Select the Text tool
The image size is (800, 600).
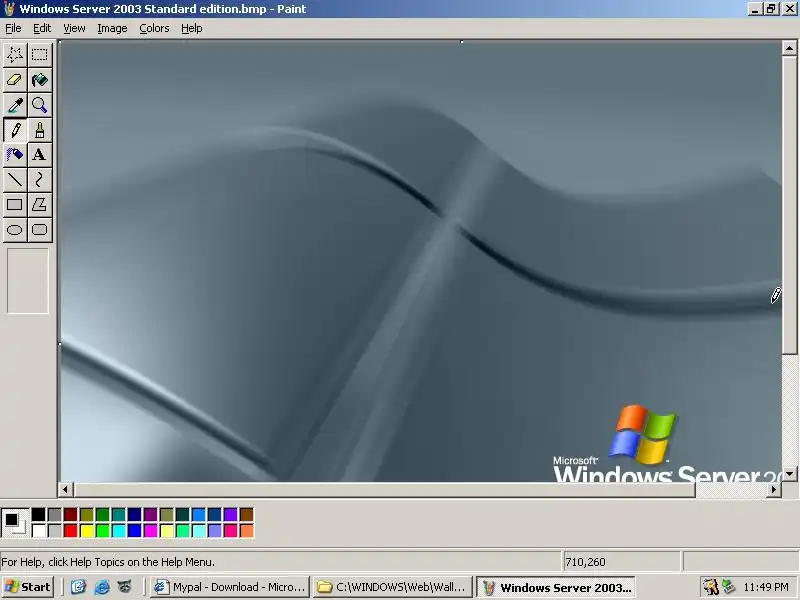[x=40, y=155]
